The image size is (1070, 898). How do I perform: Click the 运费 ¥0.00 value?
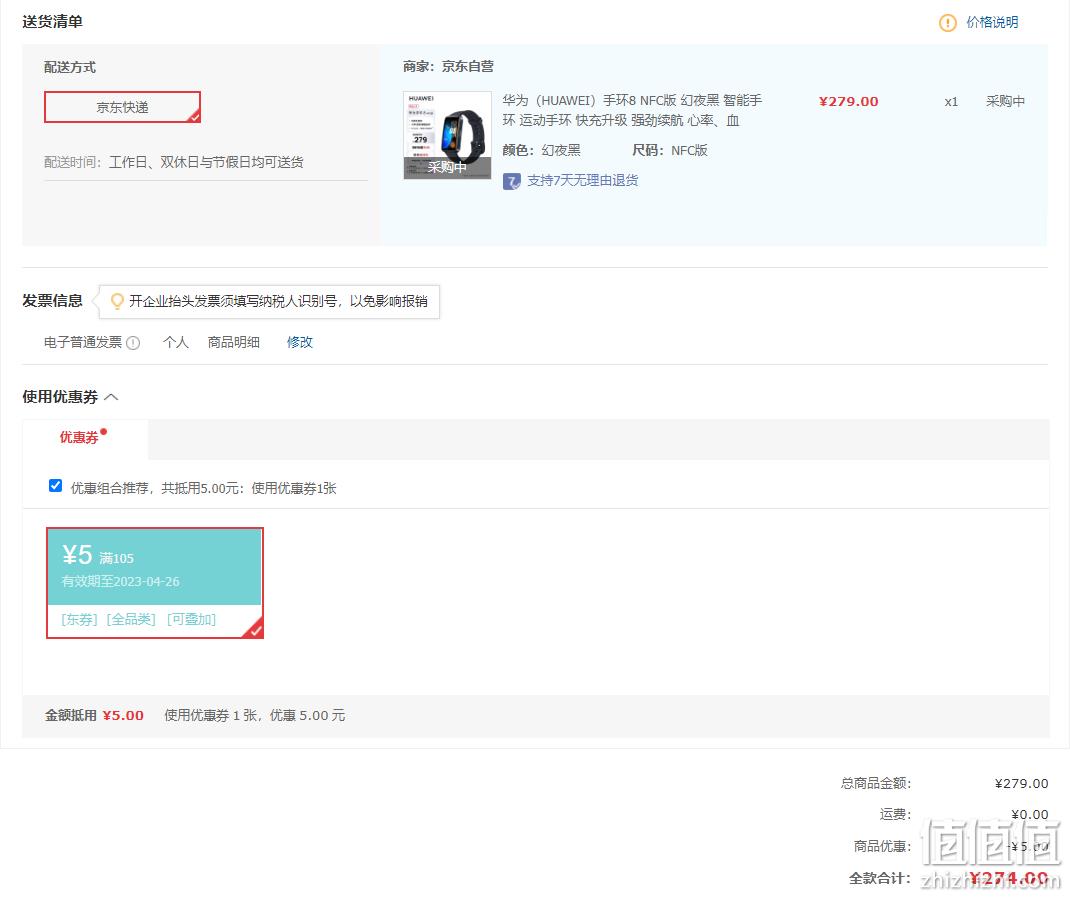1030,815
